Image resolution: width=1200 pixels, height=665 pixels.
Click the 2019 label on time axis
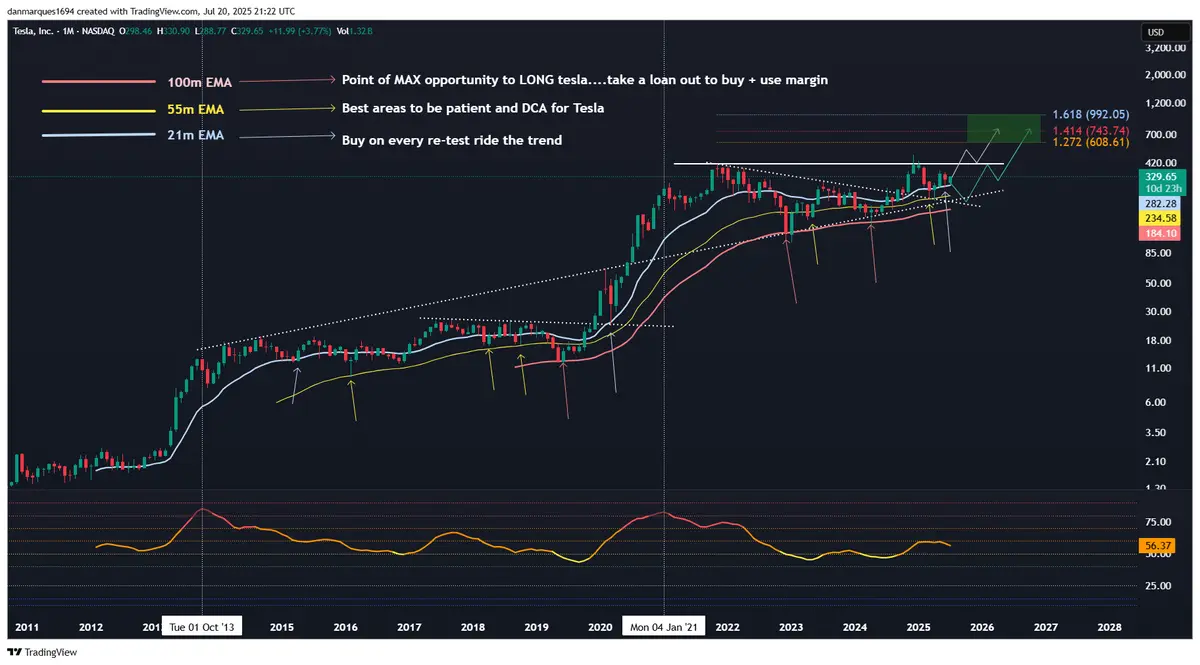click(536, 628)
